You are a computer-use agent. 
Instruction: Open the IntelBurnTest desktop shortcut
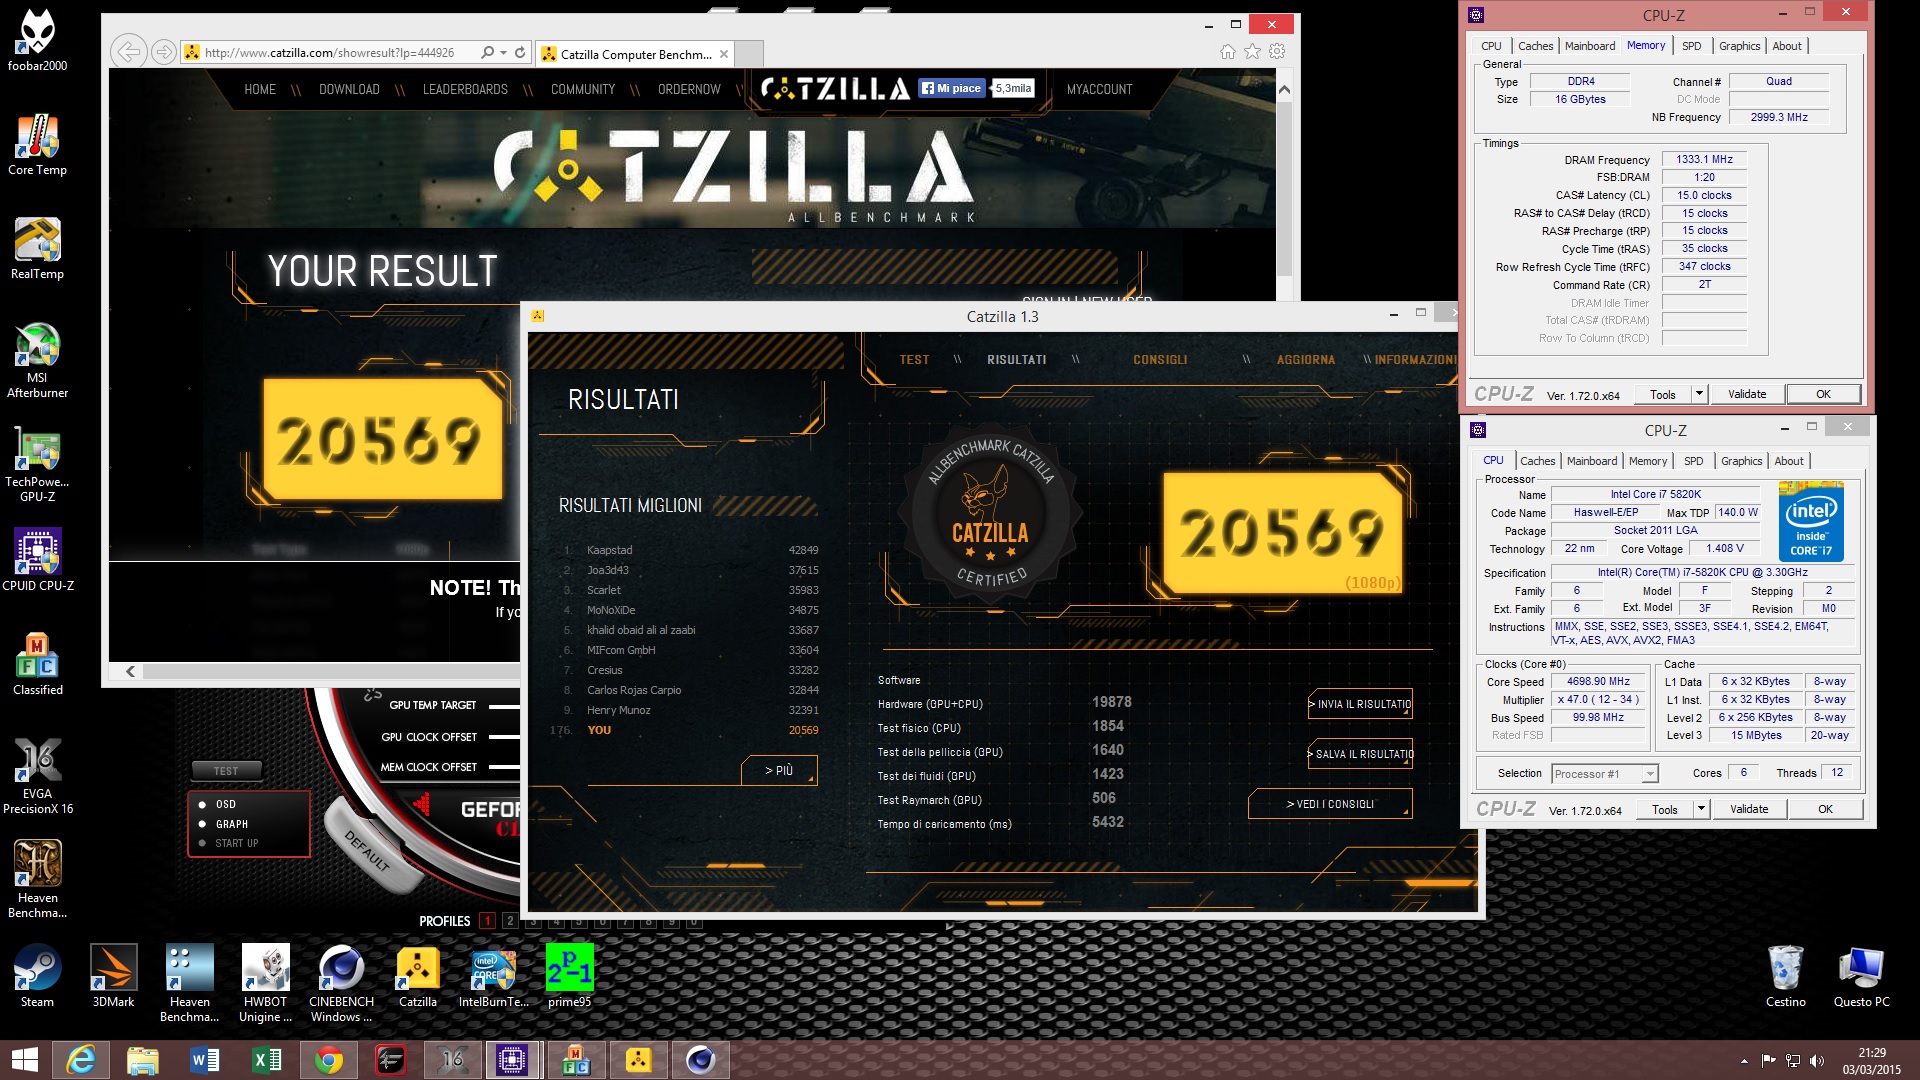(x=494, y=977)
